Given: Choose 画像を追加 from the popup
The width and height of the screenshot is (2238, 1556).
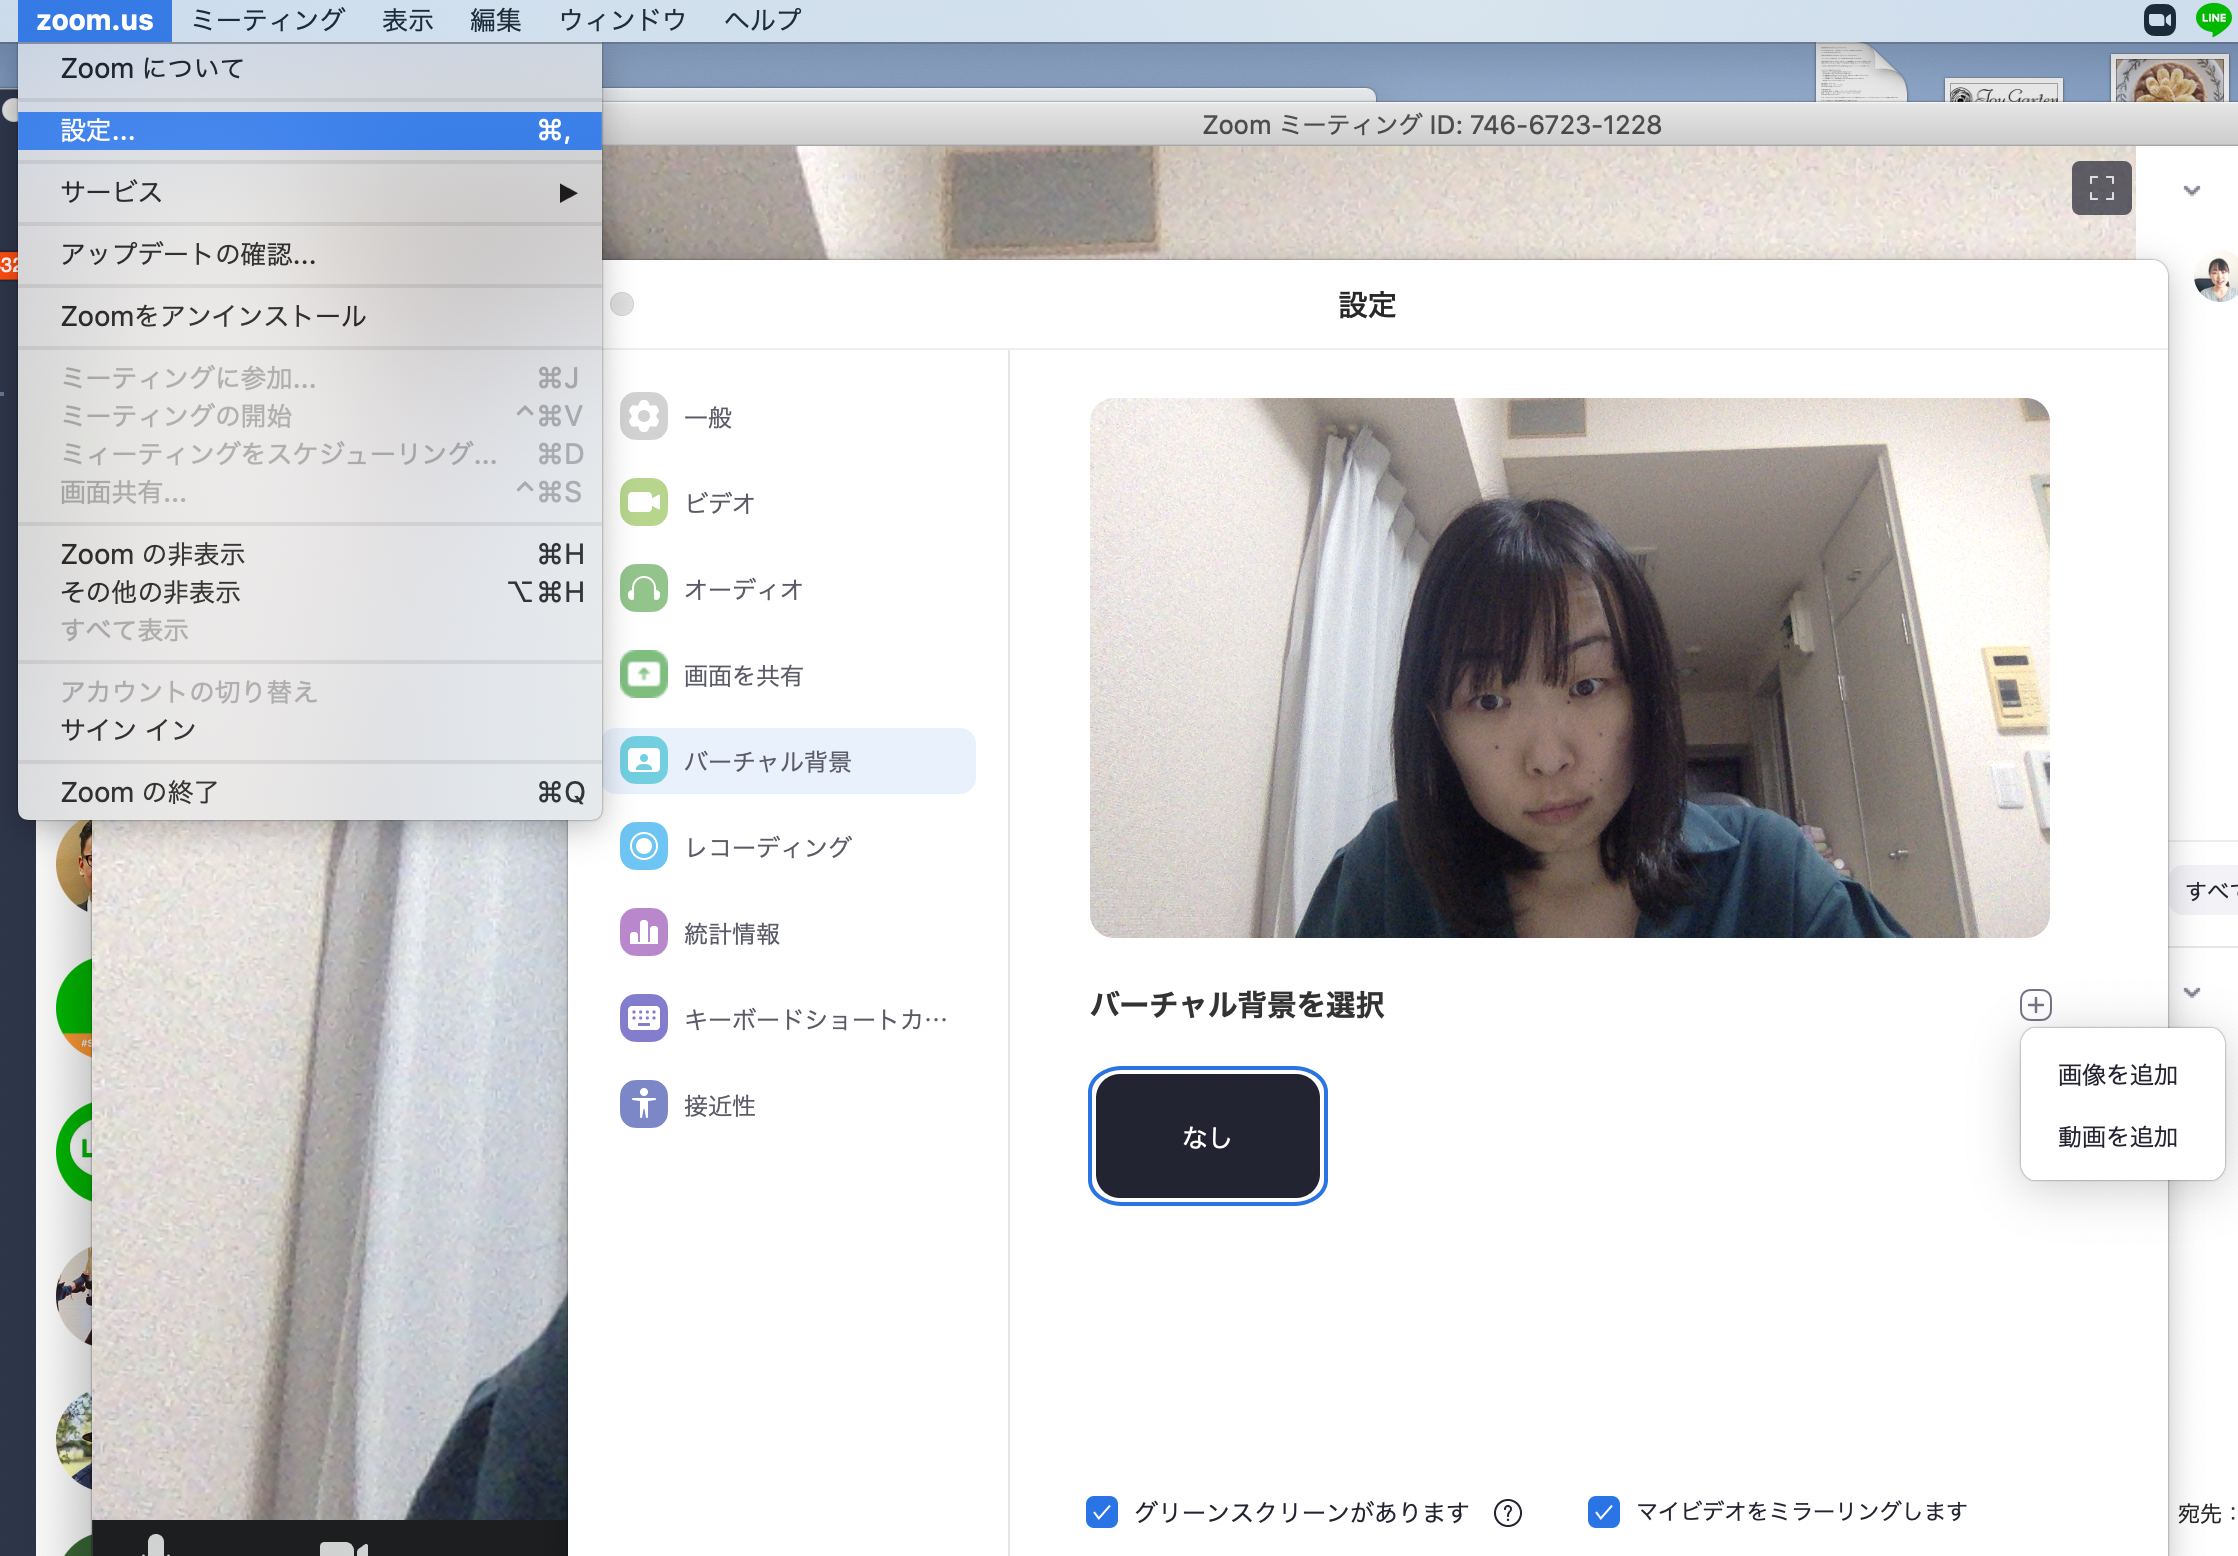Looking at the screenshot, I should (x=2118, y=1075).
